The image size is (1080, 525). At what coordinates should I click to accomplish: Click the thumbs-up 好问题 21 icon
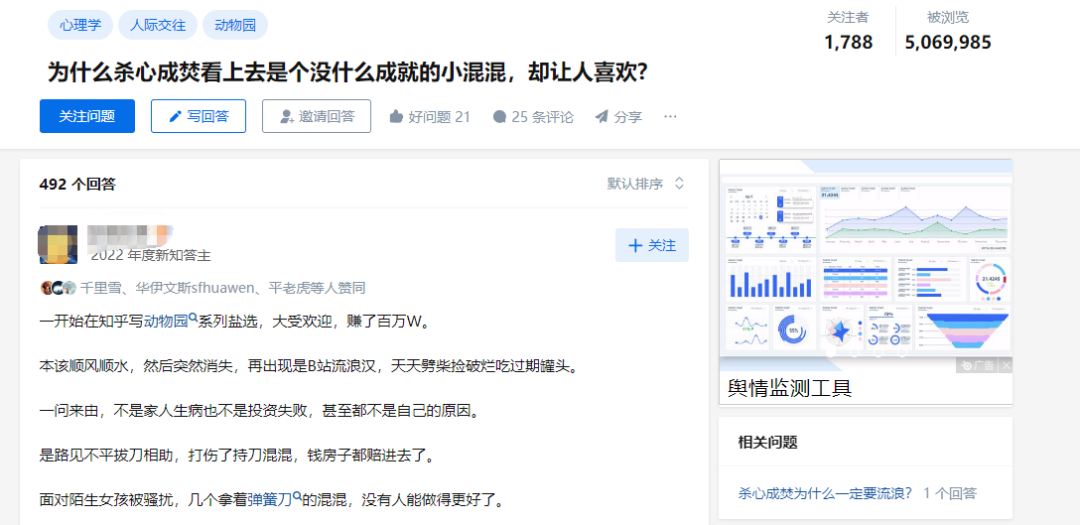pyautogui.click(x=395, y=117)
